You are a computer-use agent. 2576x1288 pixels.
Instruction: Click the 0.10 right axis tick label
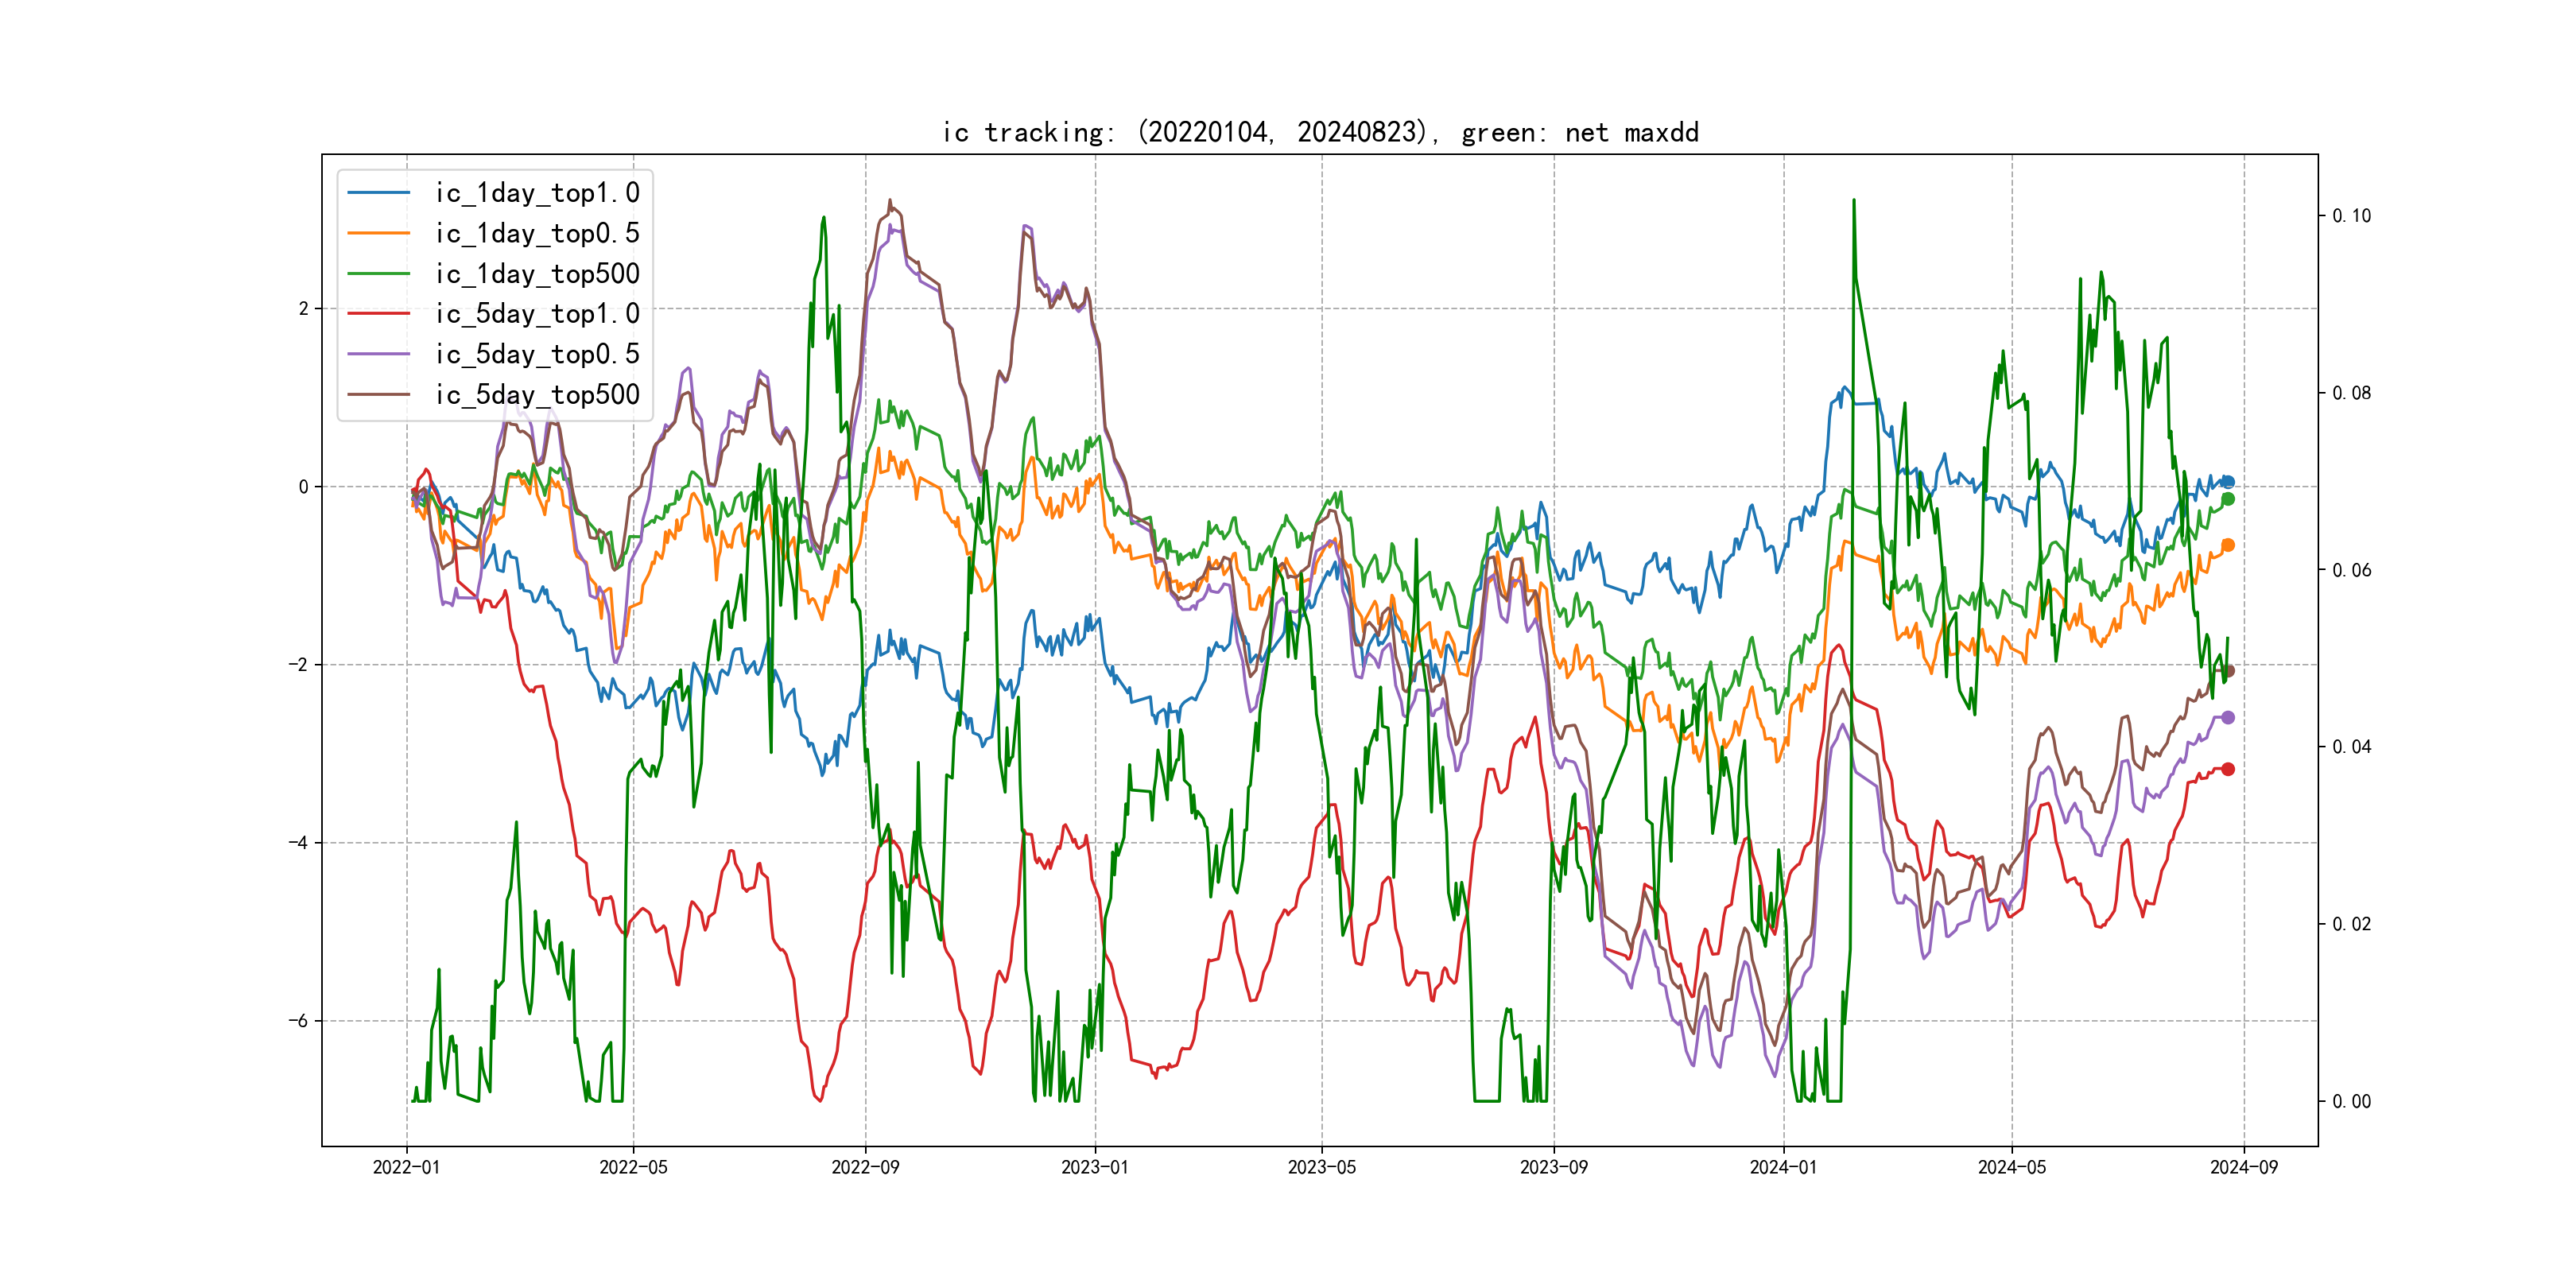pos(2351,216)
